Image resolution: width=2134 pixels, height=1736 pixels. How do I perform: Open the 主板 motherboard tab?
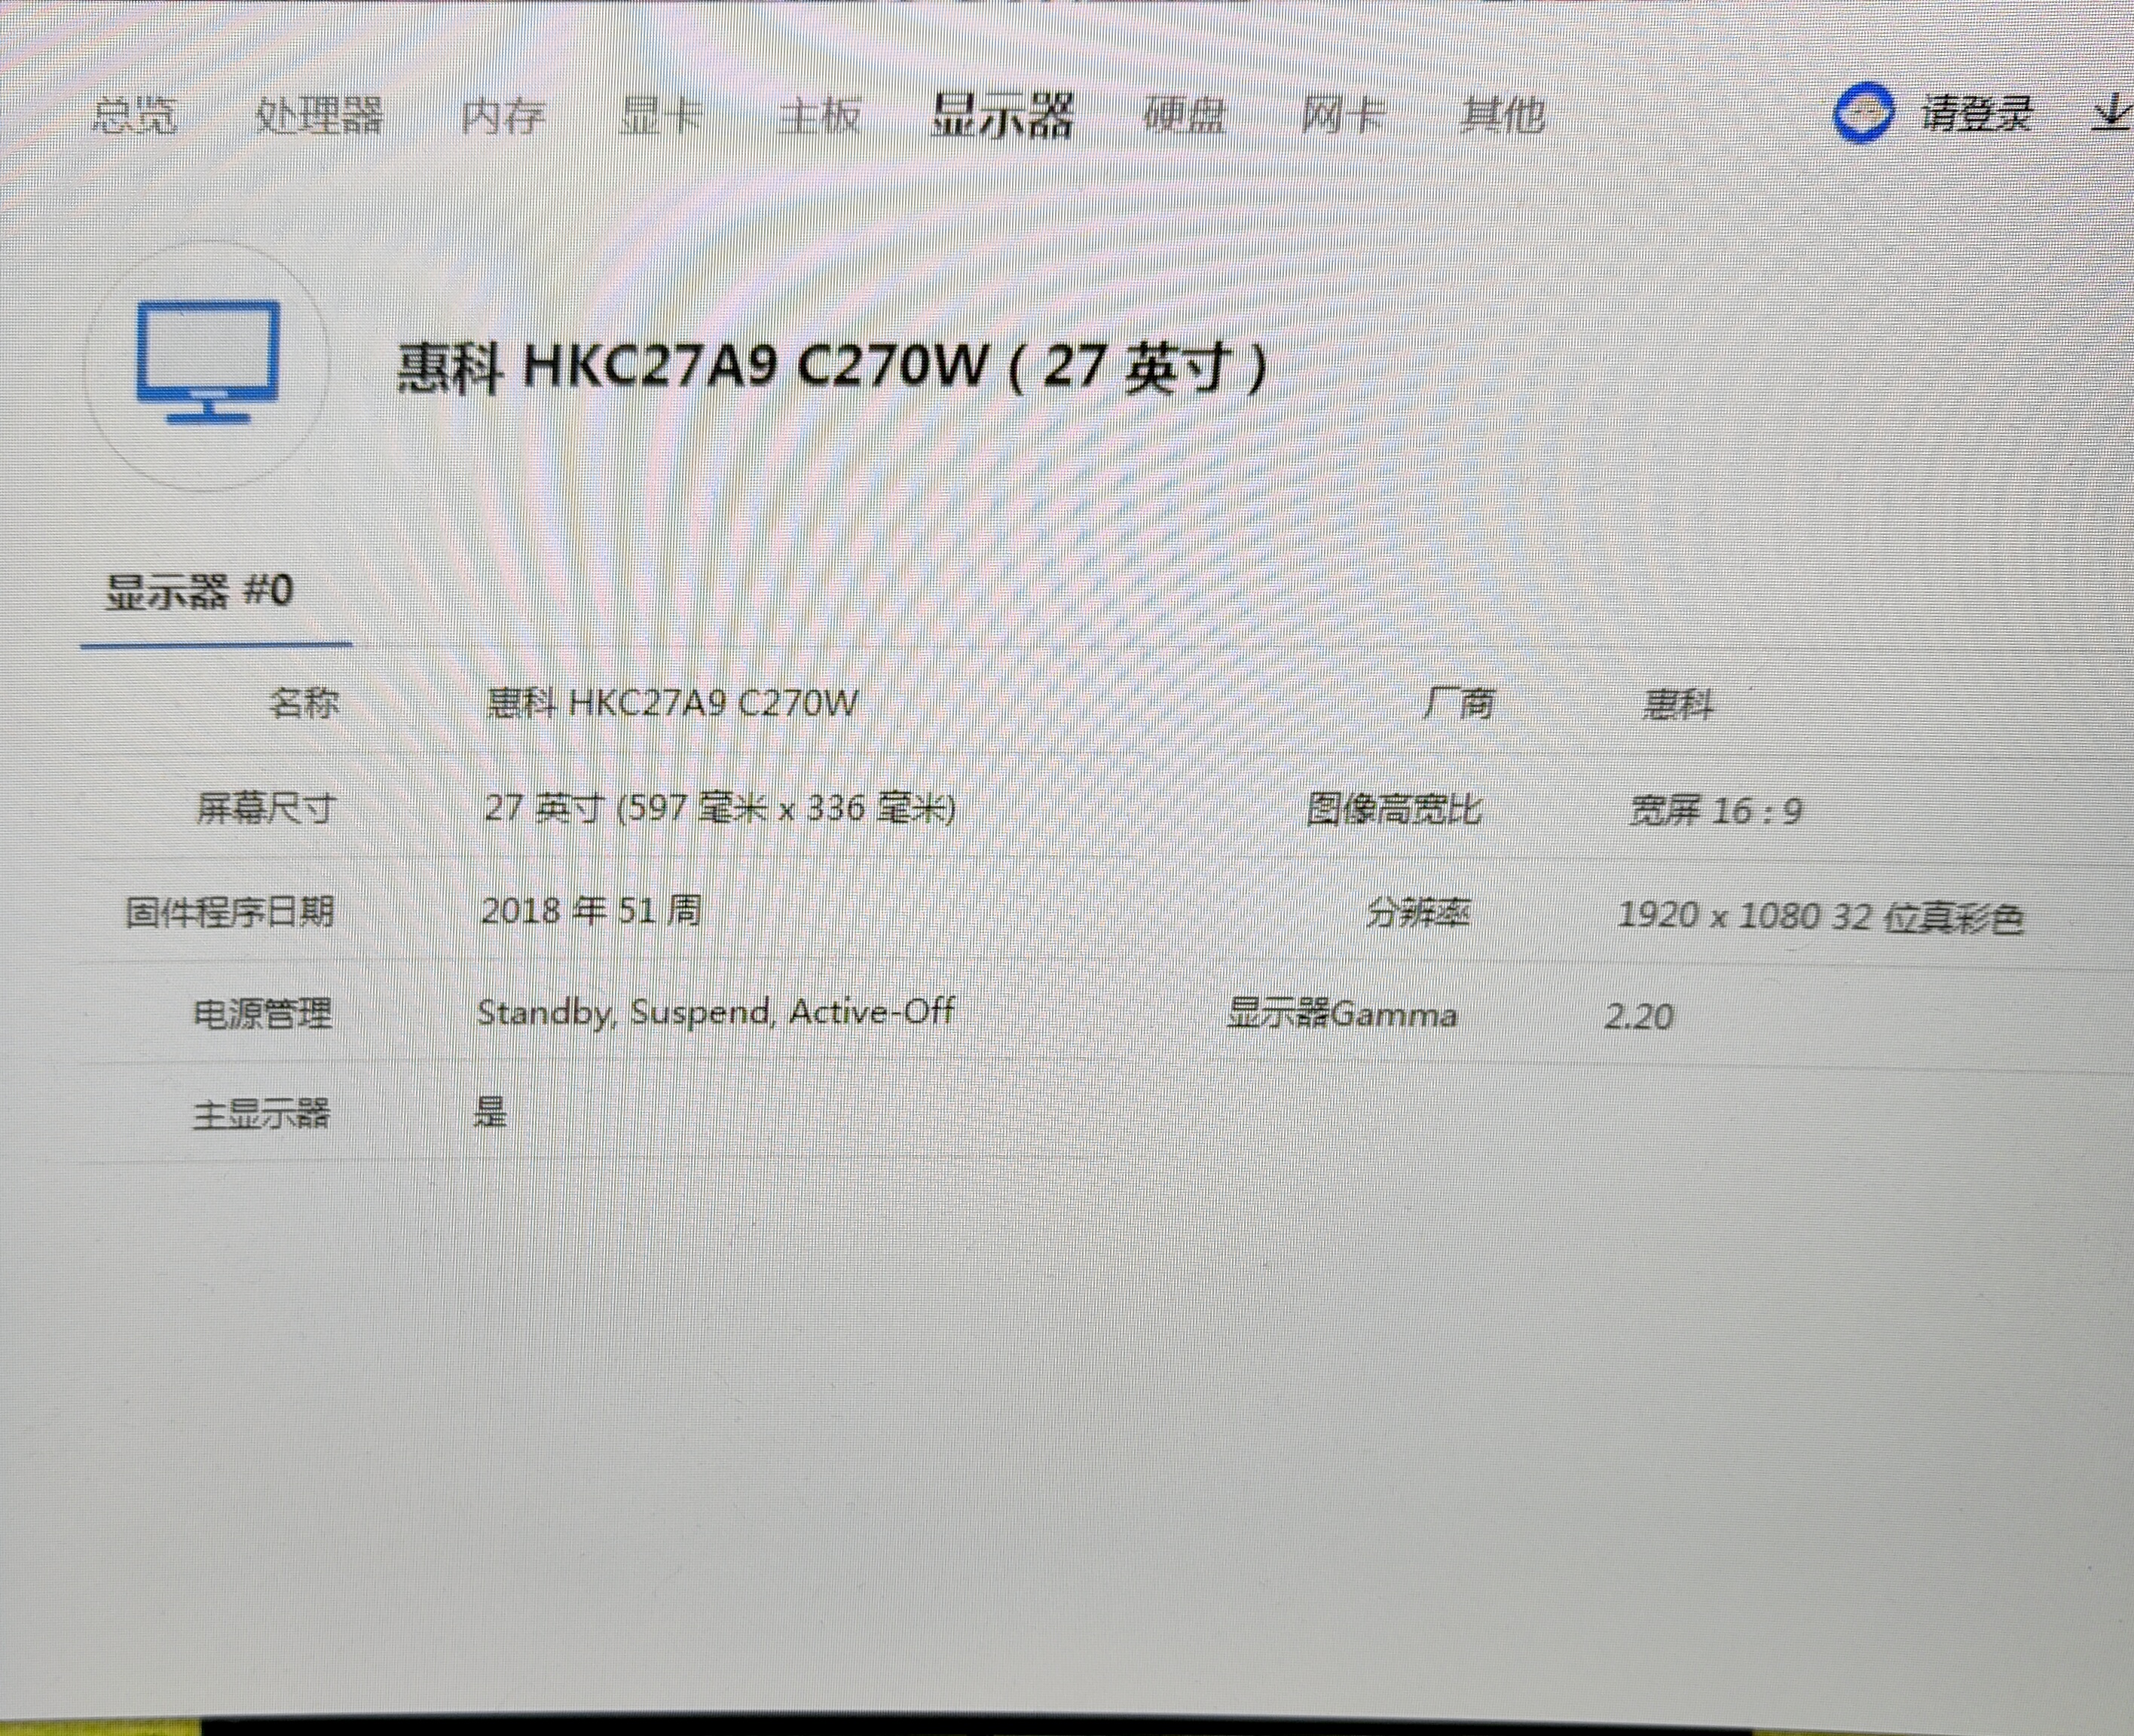click(820, 117)
